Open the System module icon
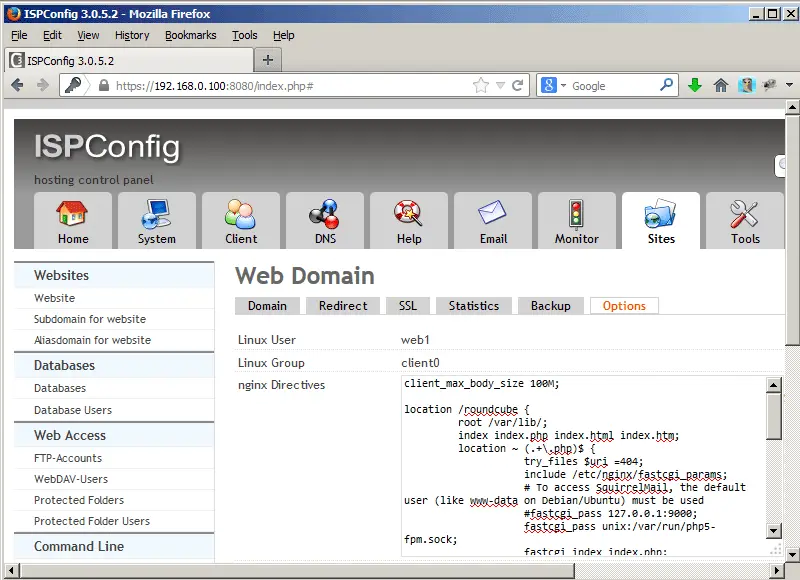This screenshot has width=800, height=580. 157,221
